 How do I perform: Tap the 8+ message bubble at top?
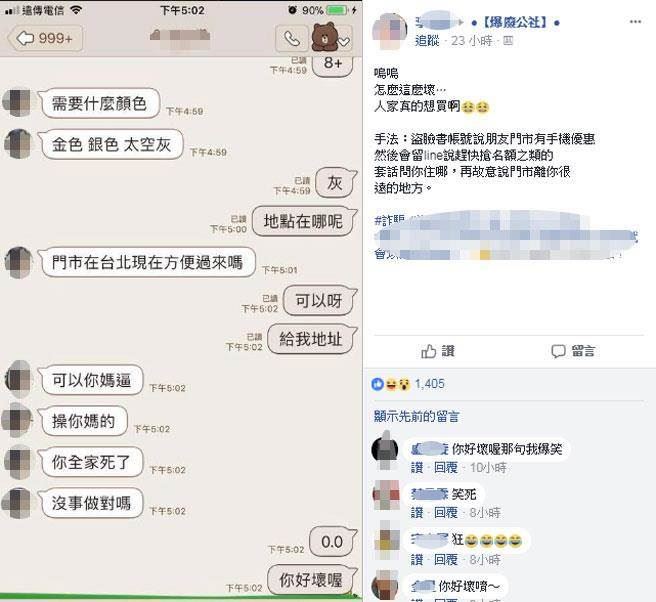tap(333, 64)
